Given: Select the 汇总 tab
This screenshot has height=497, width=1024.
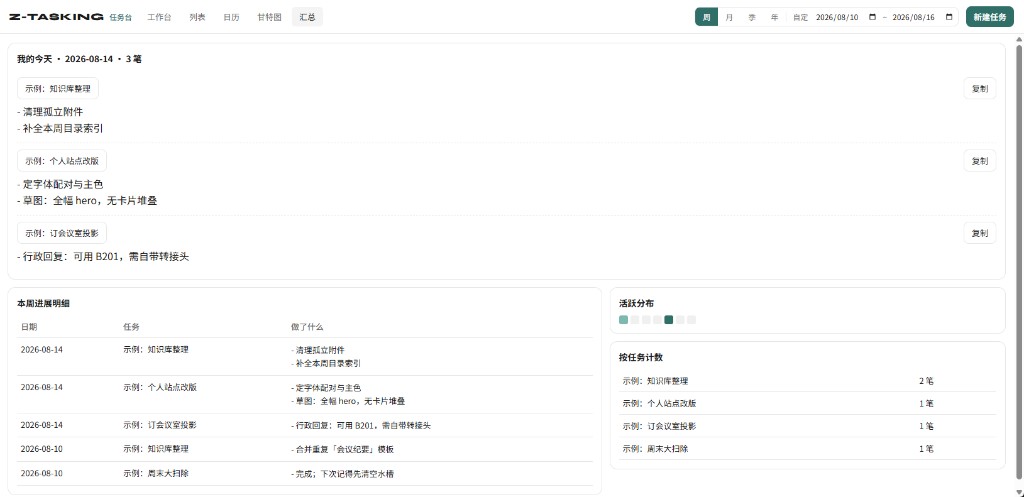Looking at the screenshot, I should pos(307,17).
